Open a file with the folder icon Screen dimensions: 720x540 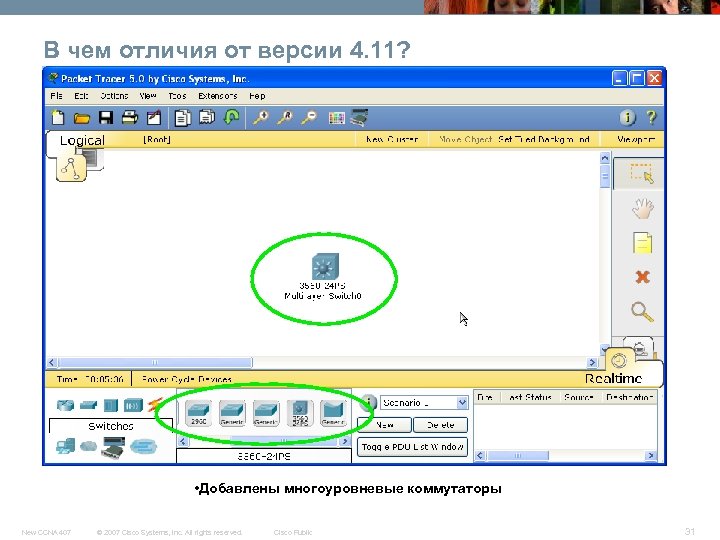click(x=82, y=118)
